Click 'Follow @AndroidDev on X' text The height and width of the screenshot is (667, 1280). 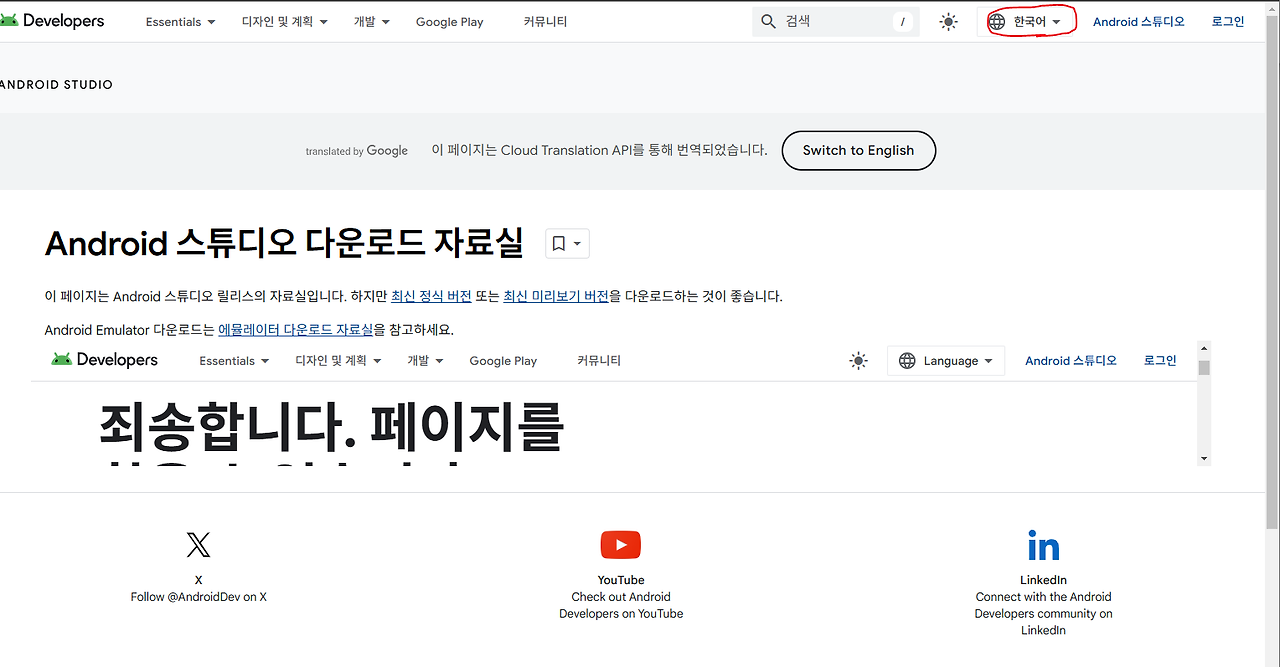point(198,597)
